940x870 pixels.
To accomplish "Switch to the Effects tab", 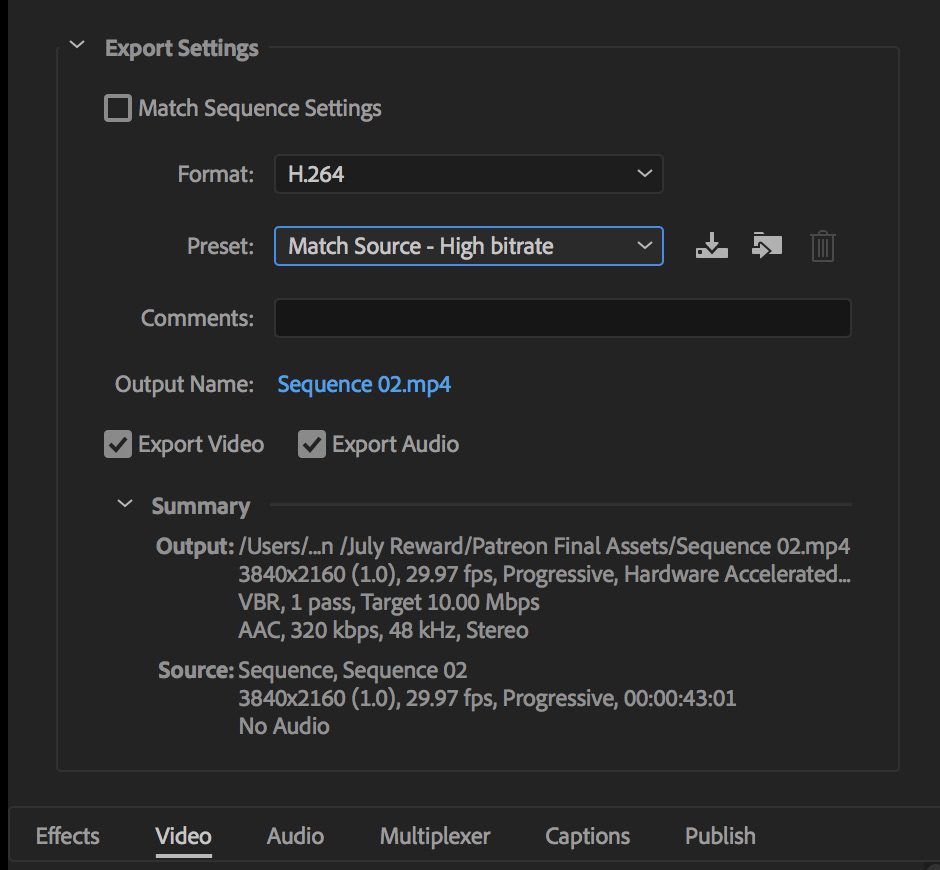I will (66, 835).
